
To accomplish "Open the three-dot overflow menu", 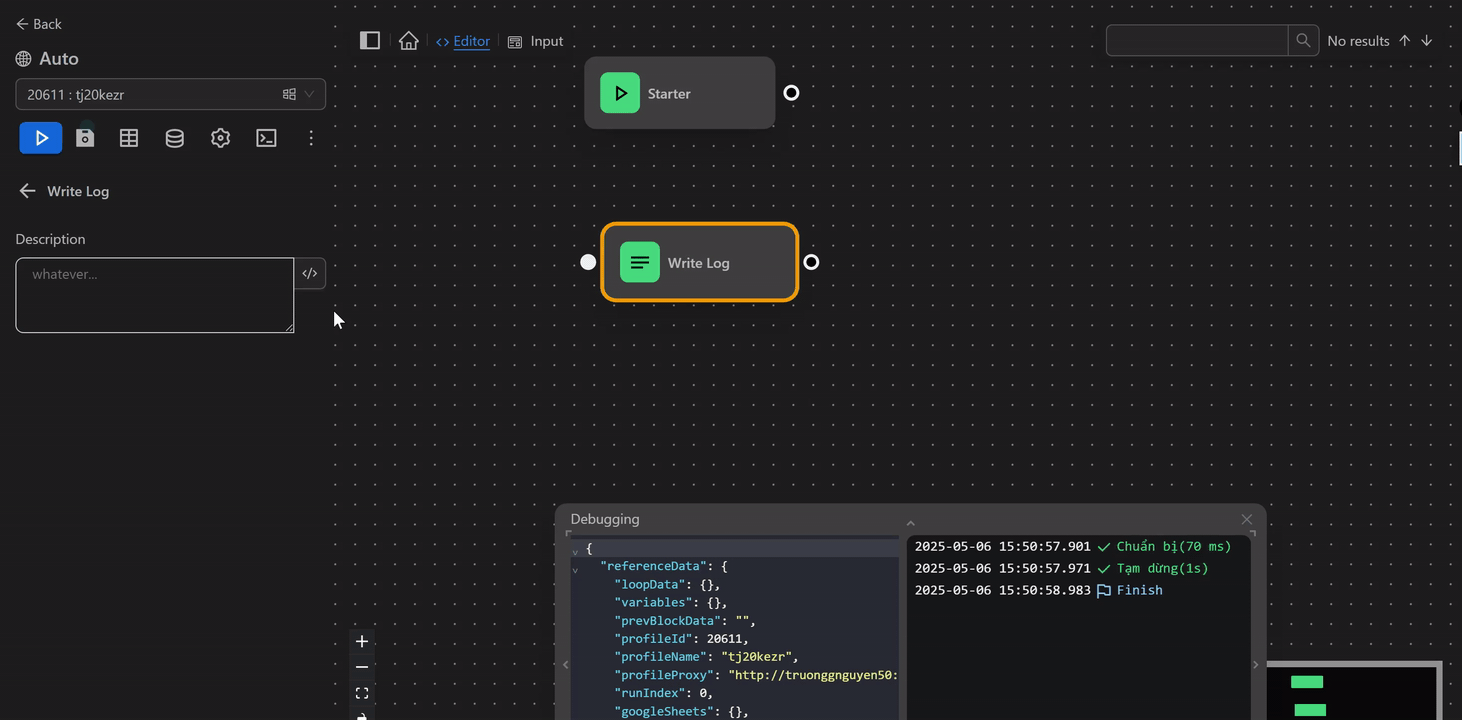I will tap(311, 137).
